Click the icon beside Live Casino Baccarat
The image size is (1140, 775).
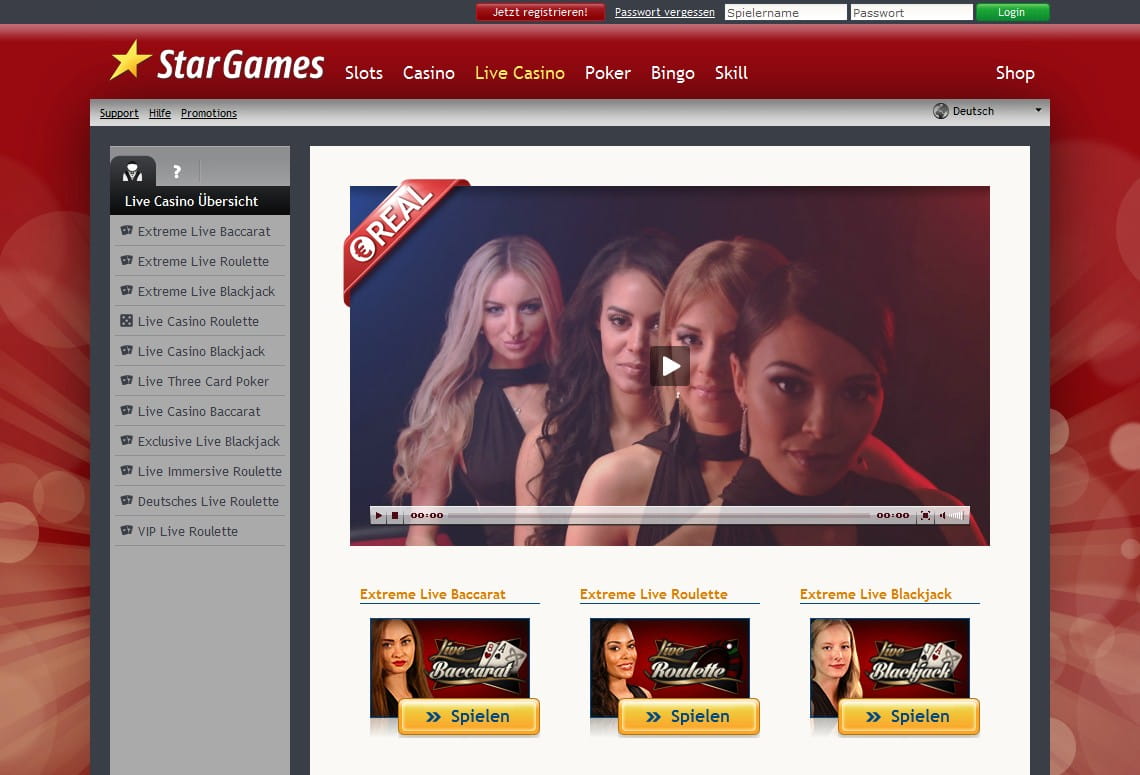coord(127,410)
